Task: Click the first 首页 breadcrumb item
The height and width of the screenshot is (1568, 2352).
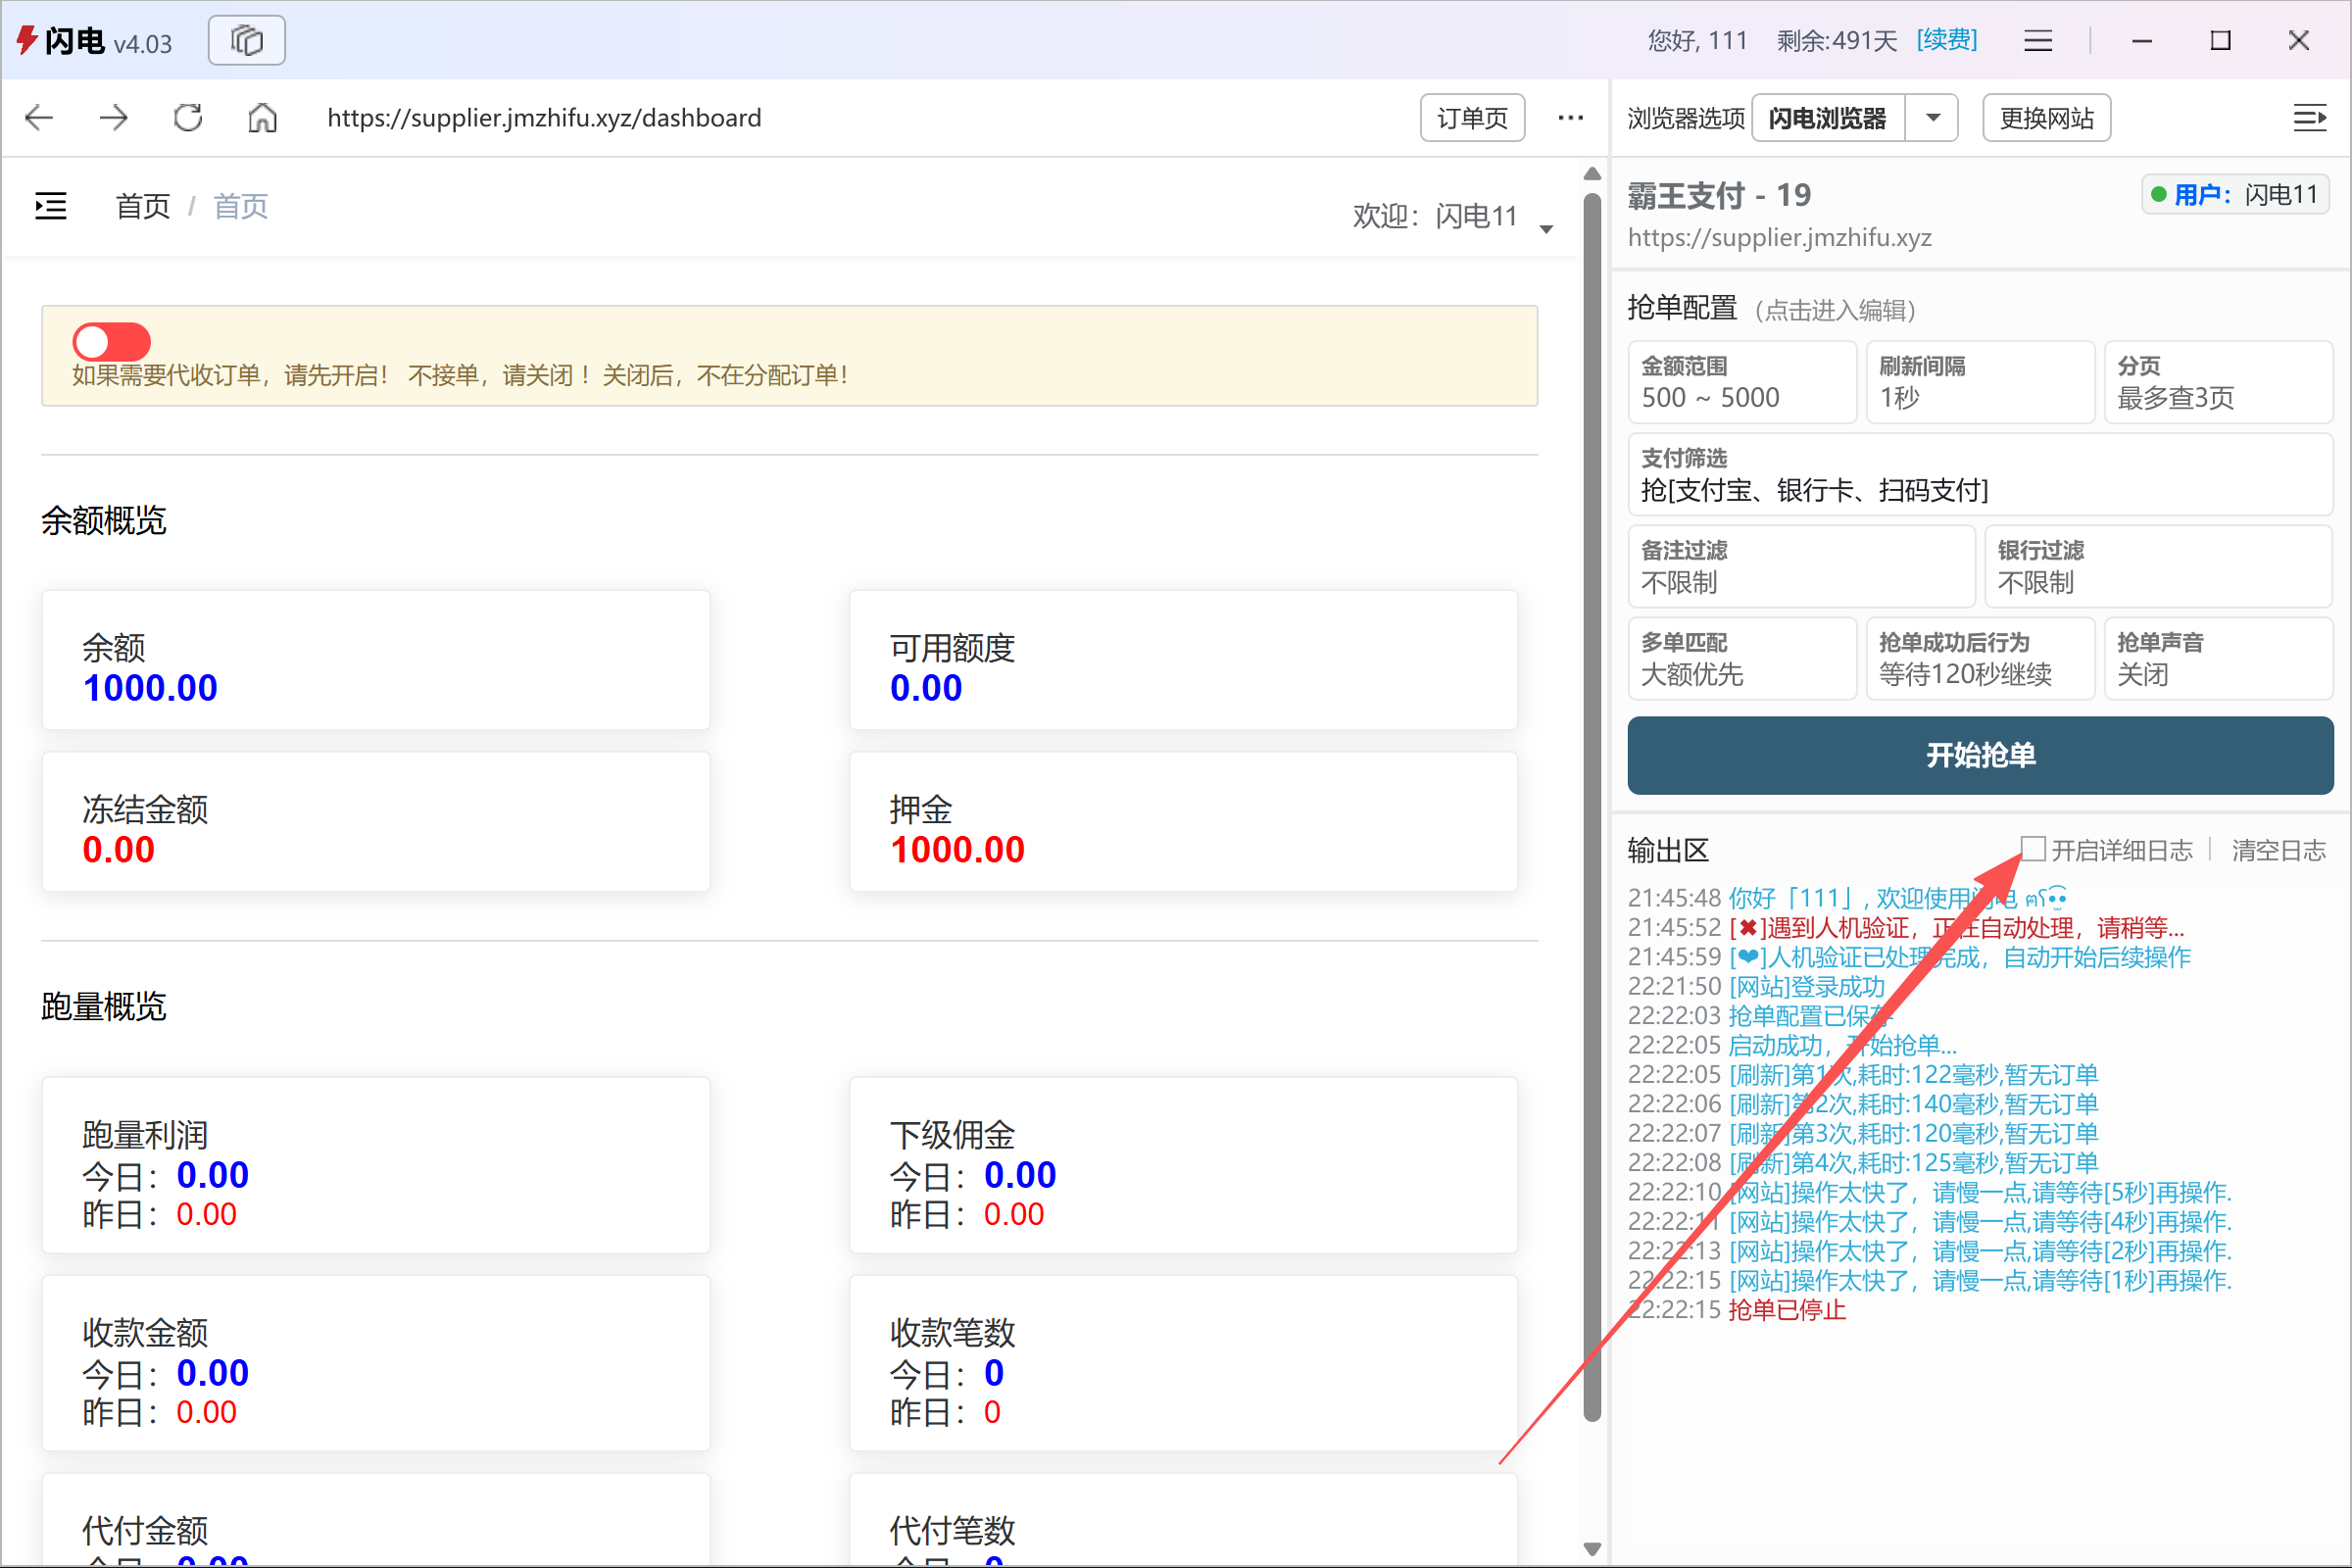Action: (143, 206)
